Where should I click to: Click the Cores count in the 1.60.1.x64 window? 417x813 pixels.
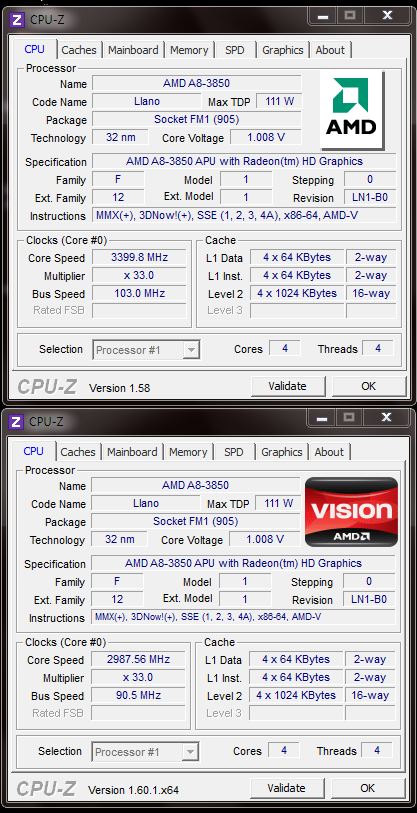pos(284,750)
